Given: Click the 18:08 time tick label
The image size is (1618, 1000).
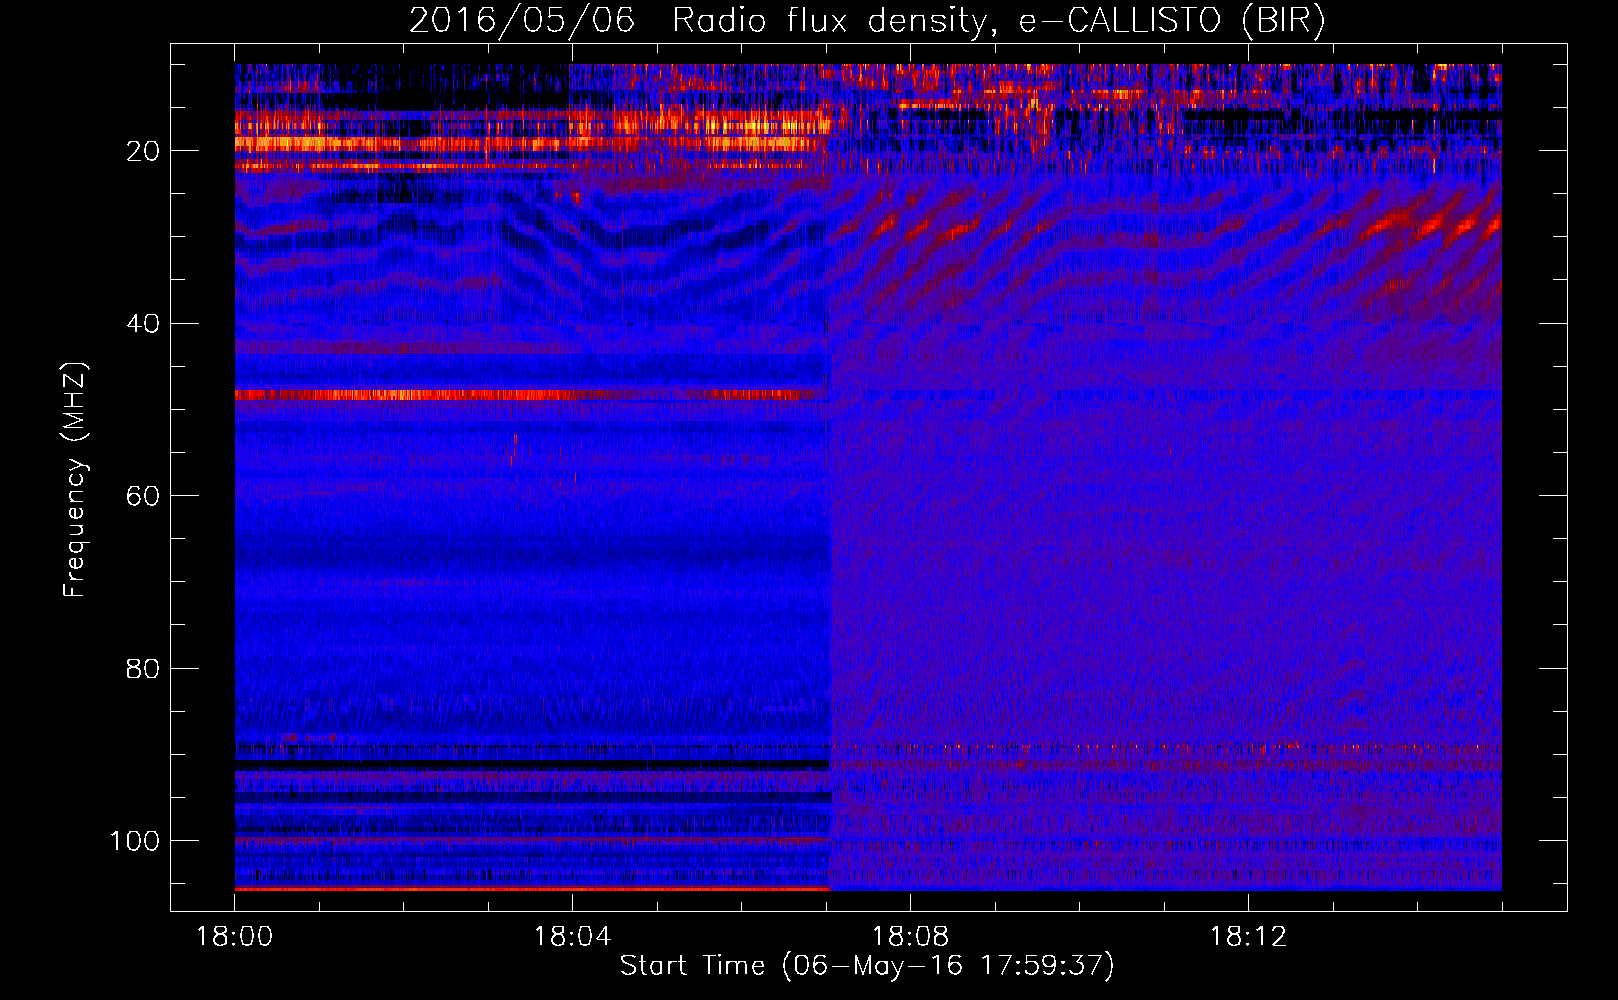Looking at the screenshot, I should 910,937.
